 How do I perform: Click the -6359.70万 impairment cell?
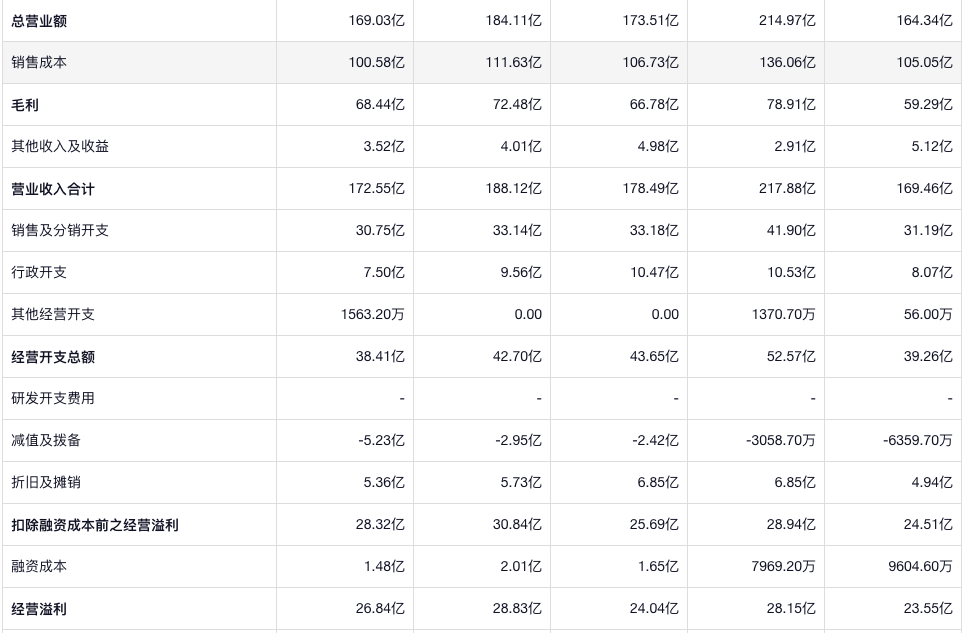tap(917, 440)
